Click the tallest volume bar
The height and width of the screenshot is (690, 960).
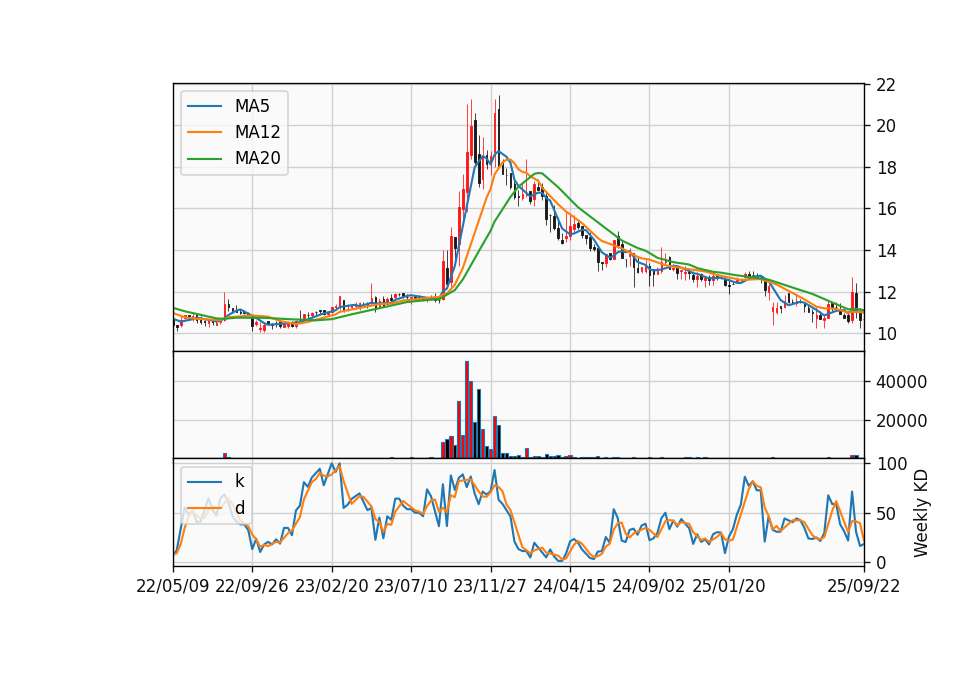[467, 410]
